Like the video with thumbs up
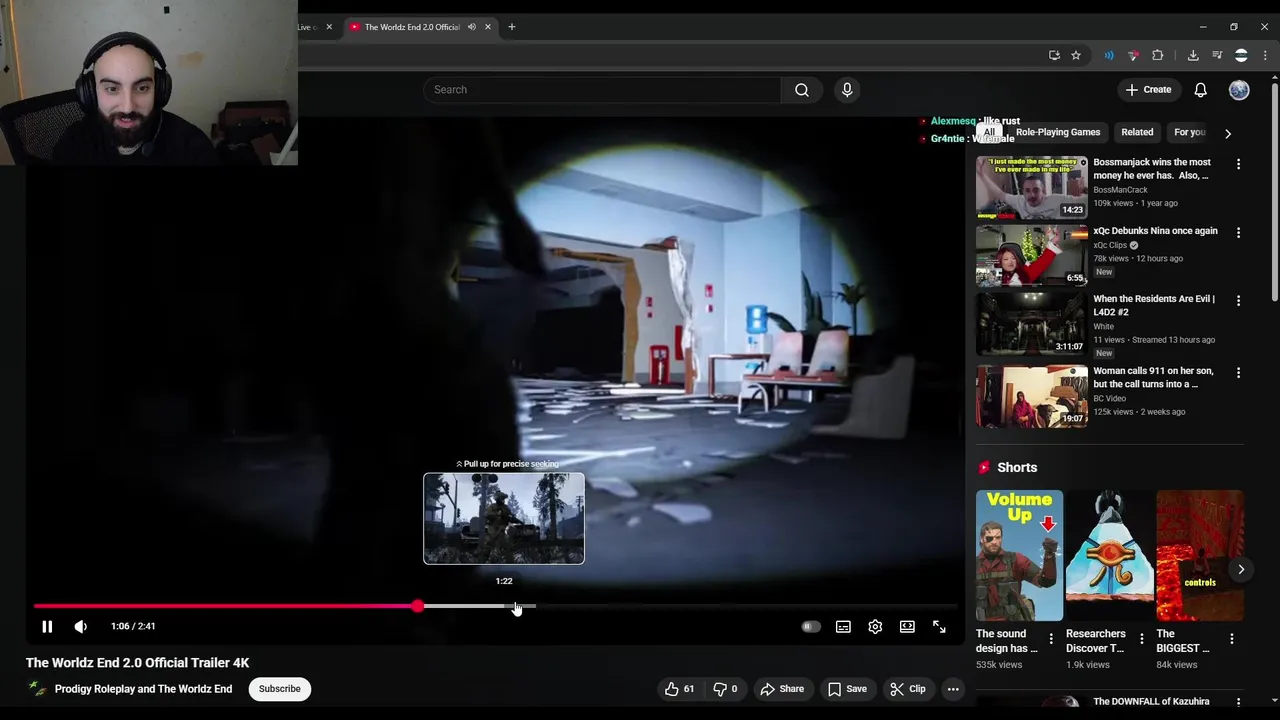Image resolution: width=1280 pixels, height=720 pixels. click(x=679, y=689)
